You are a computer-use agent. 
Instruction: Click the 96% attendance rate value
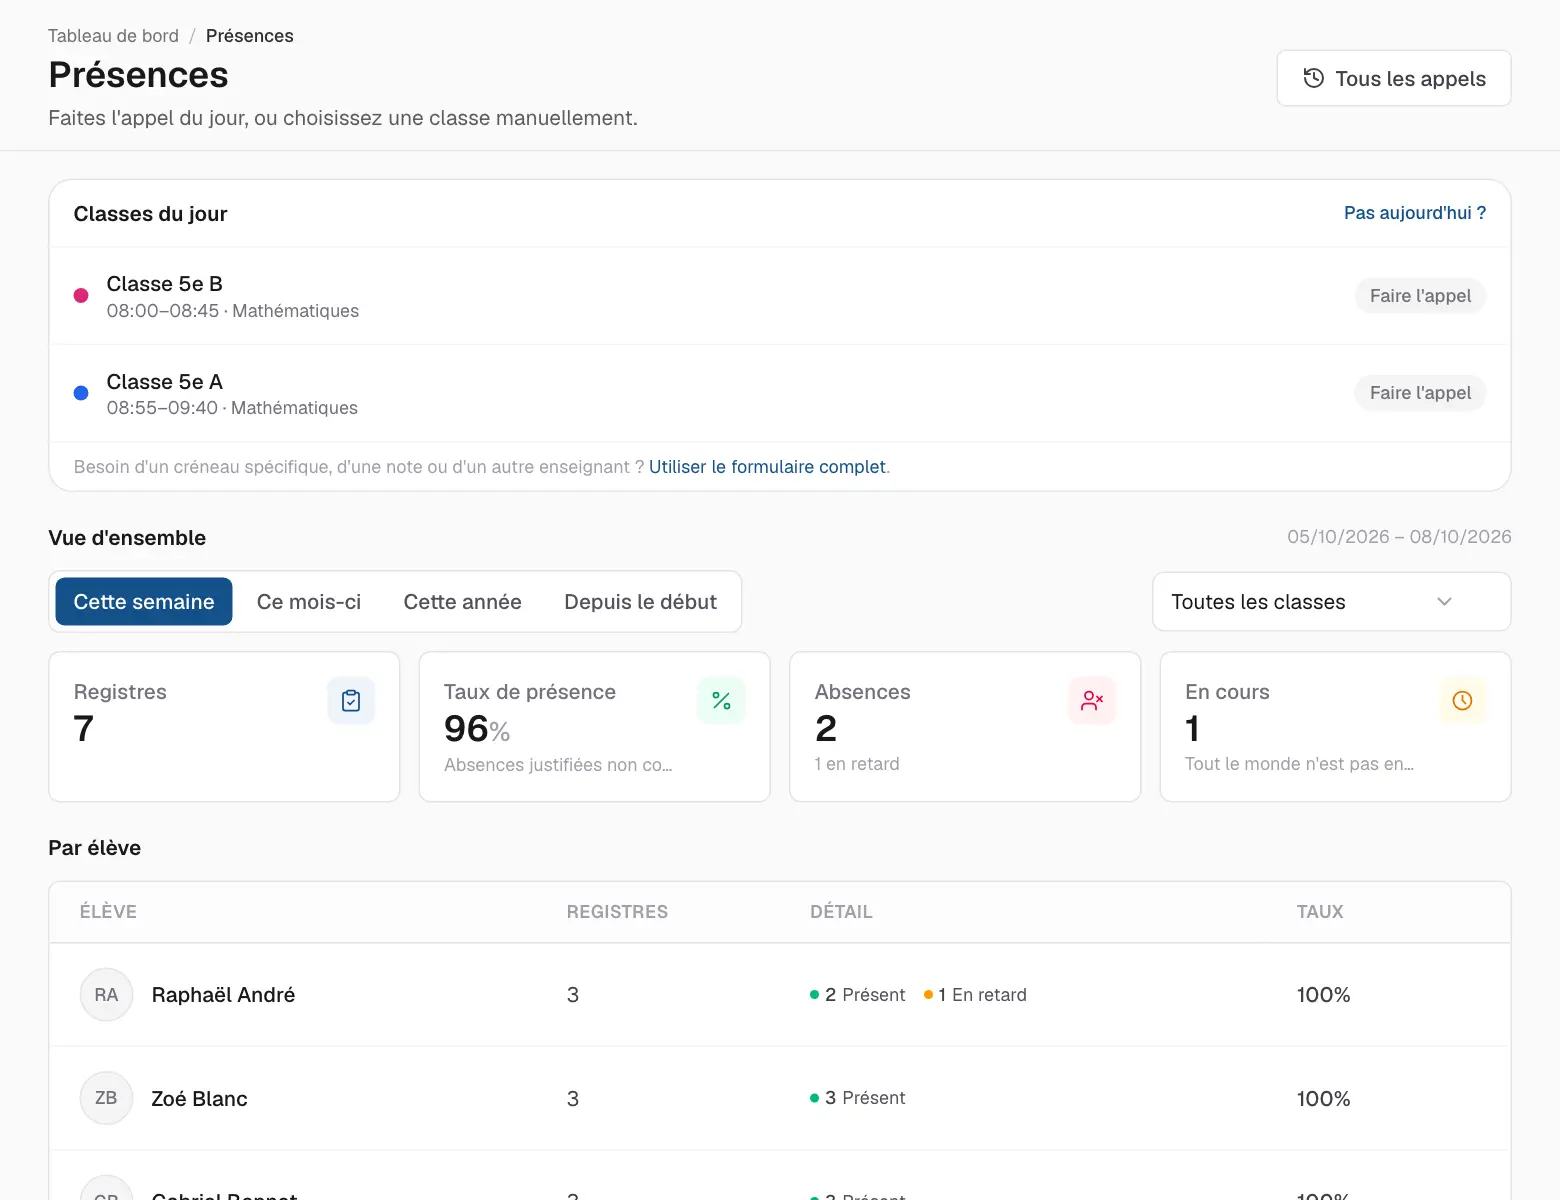click(x=477, y=729)
